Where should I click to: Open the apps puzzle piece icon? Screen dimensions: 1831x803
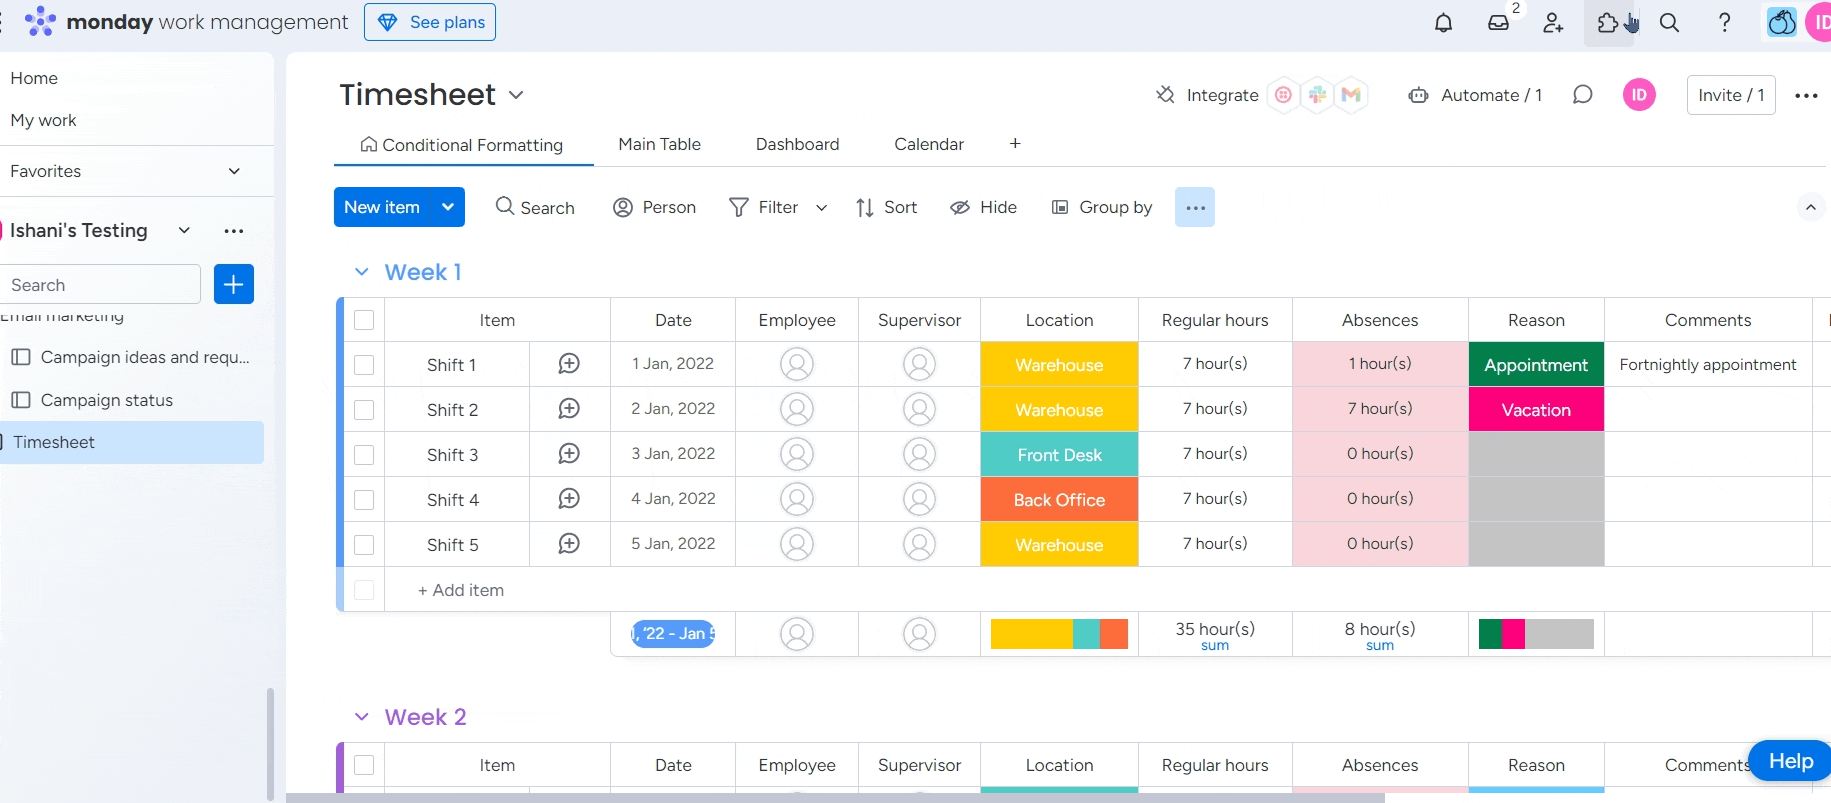(x=1608, y=22)
